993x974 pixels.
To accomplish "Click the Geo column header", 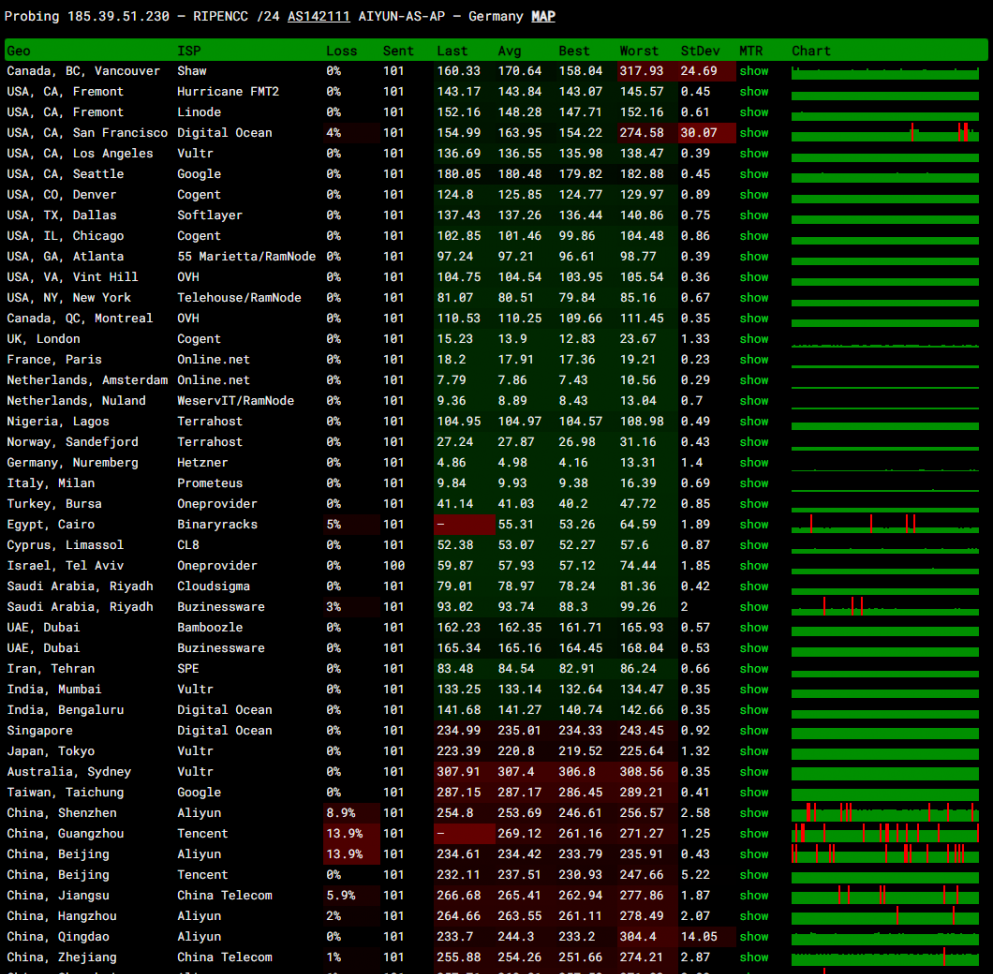I will 18,51.
